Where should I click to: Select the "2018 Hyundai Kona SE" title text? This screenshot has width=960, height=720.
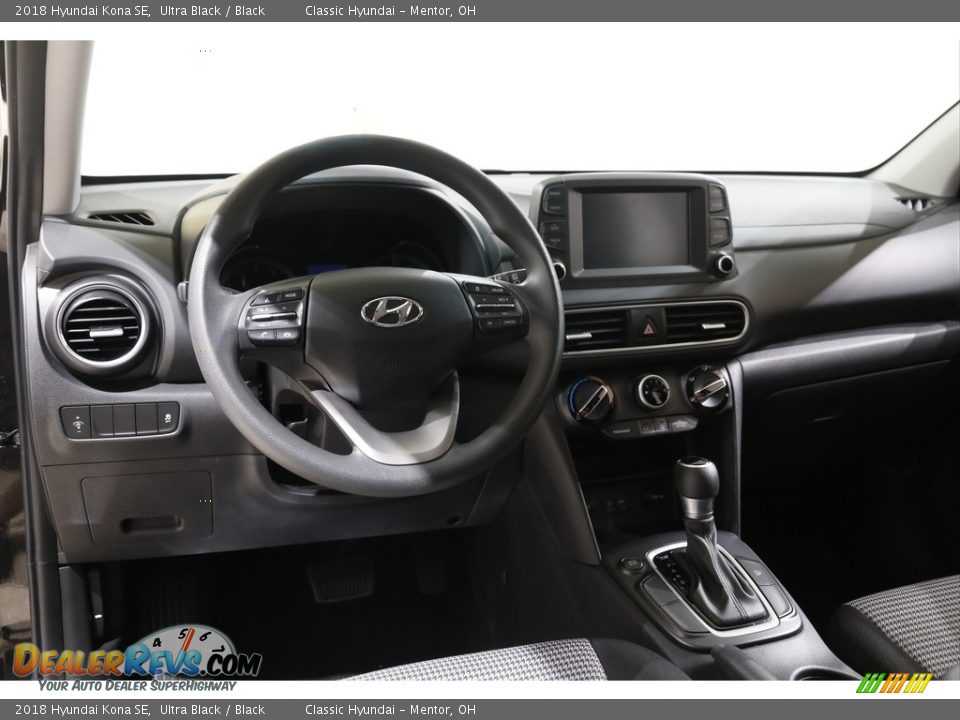coord(84,10)
